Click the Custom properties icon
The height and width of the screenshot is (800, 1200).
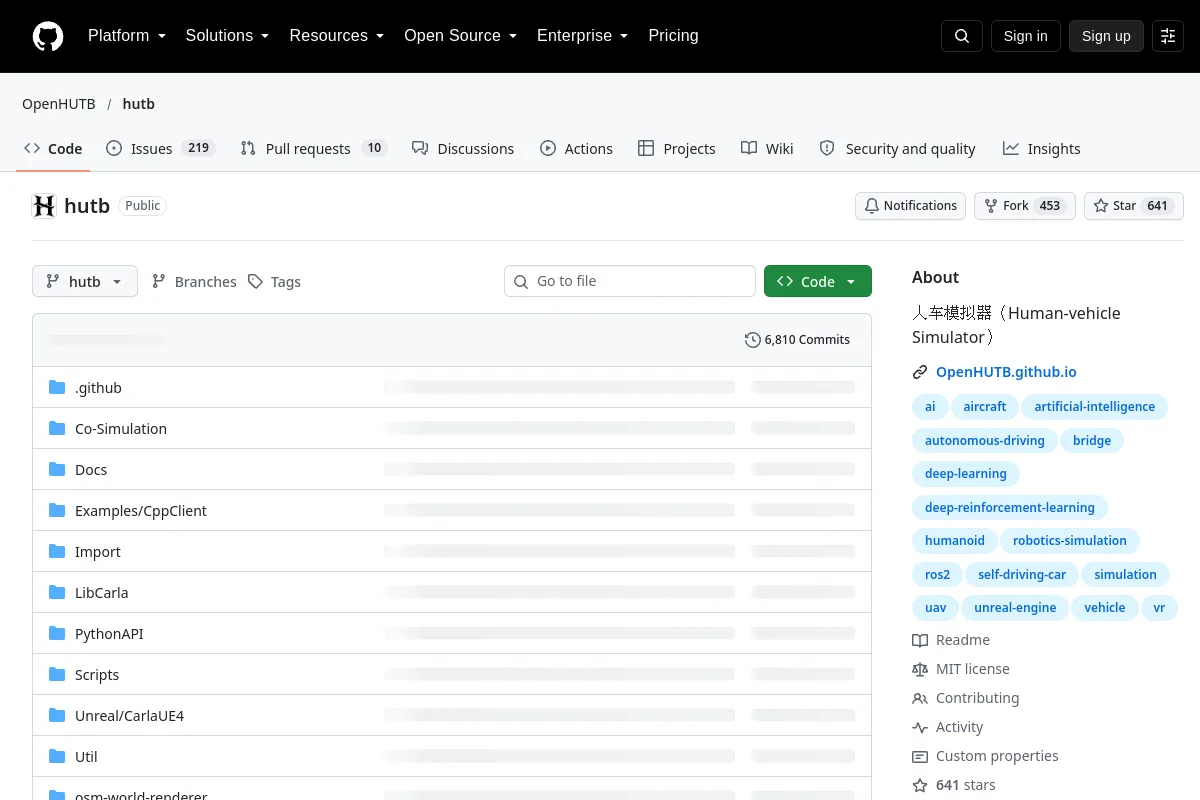[x=920, y=756]
